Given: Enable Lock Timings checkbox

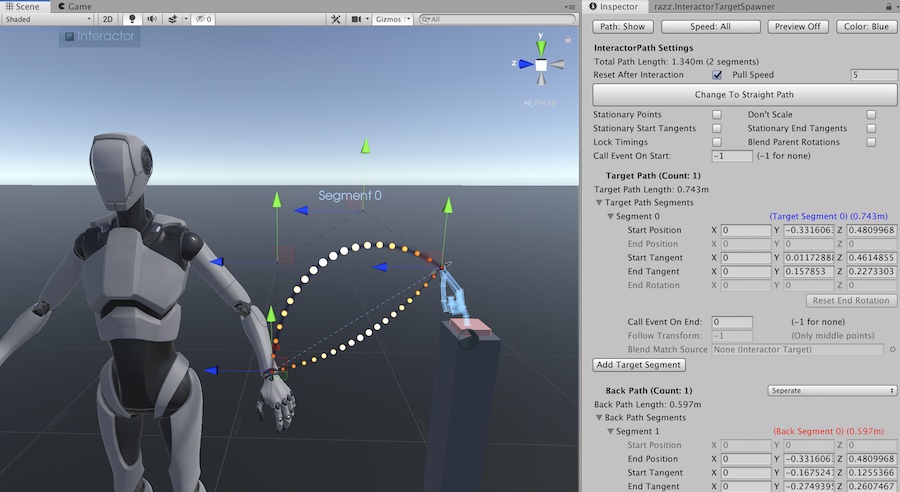Looking at the screenshot, I should coord(717,142).
